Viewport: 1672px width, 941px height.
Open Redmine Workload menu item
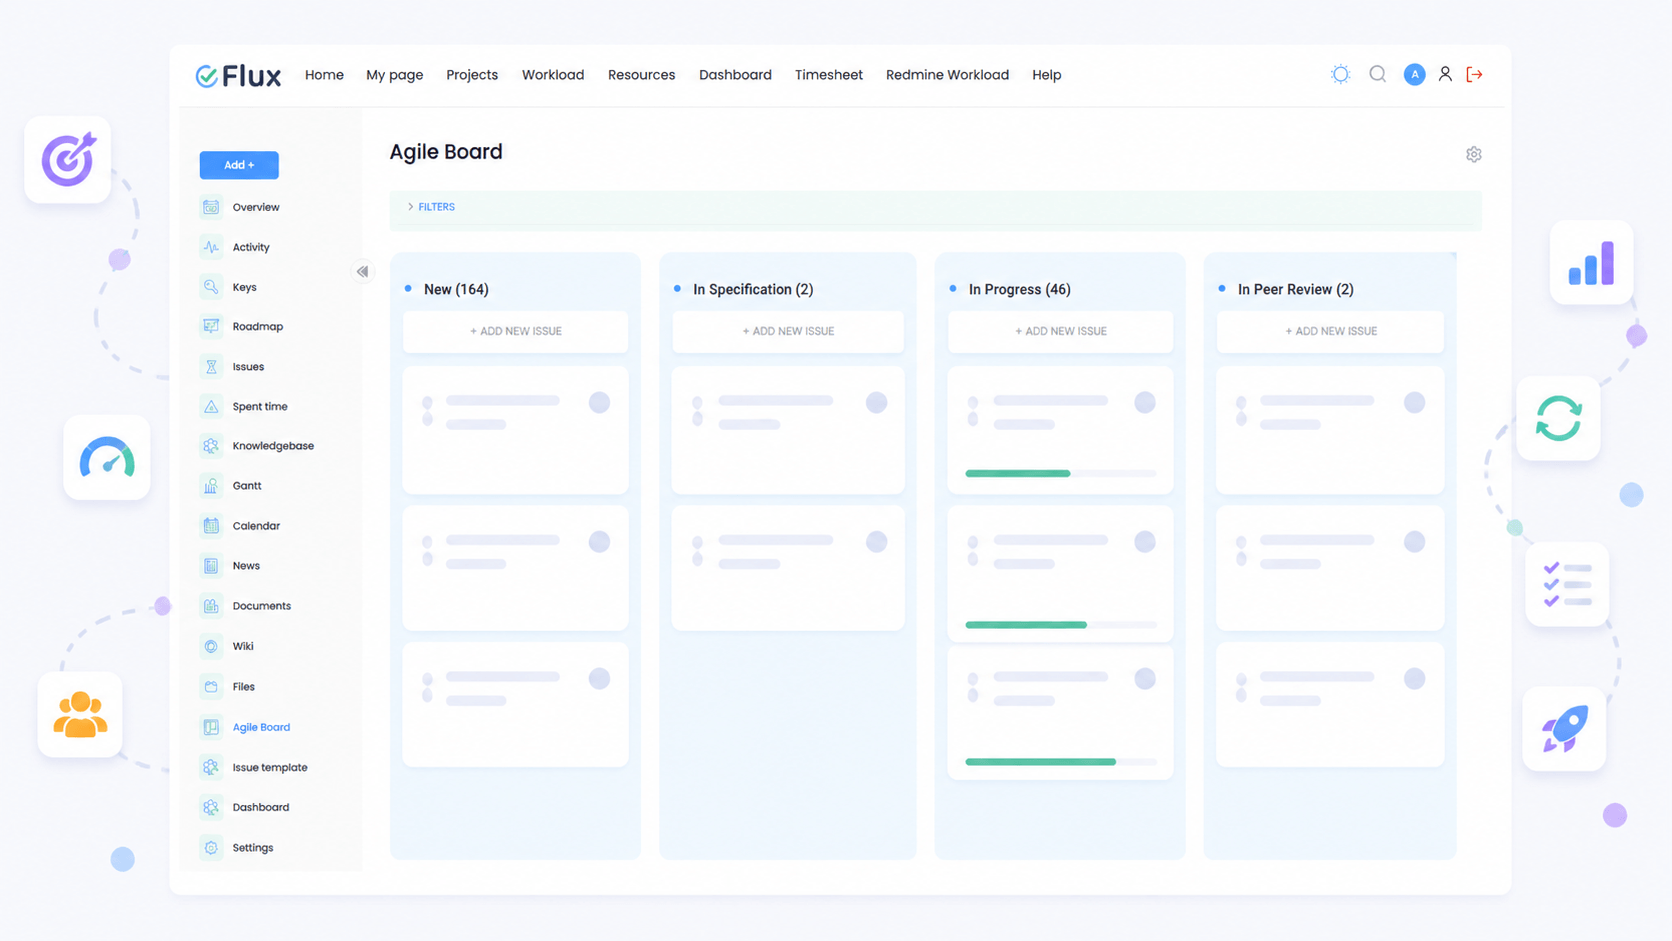947,75
